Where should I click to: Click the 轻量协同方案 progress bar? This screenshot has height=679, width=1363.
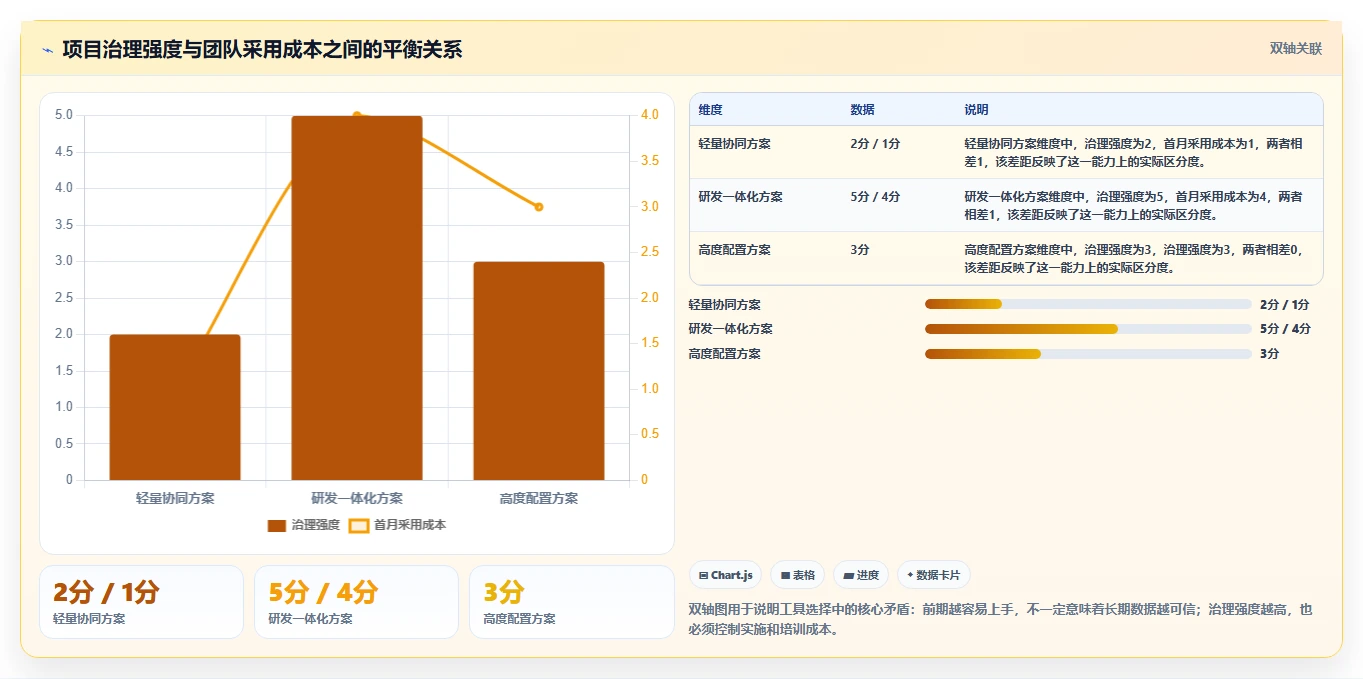1088,305
